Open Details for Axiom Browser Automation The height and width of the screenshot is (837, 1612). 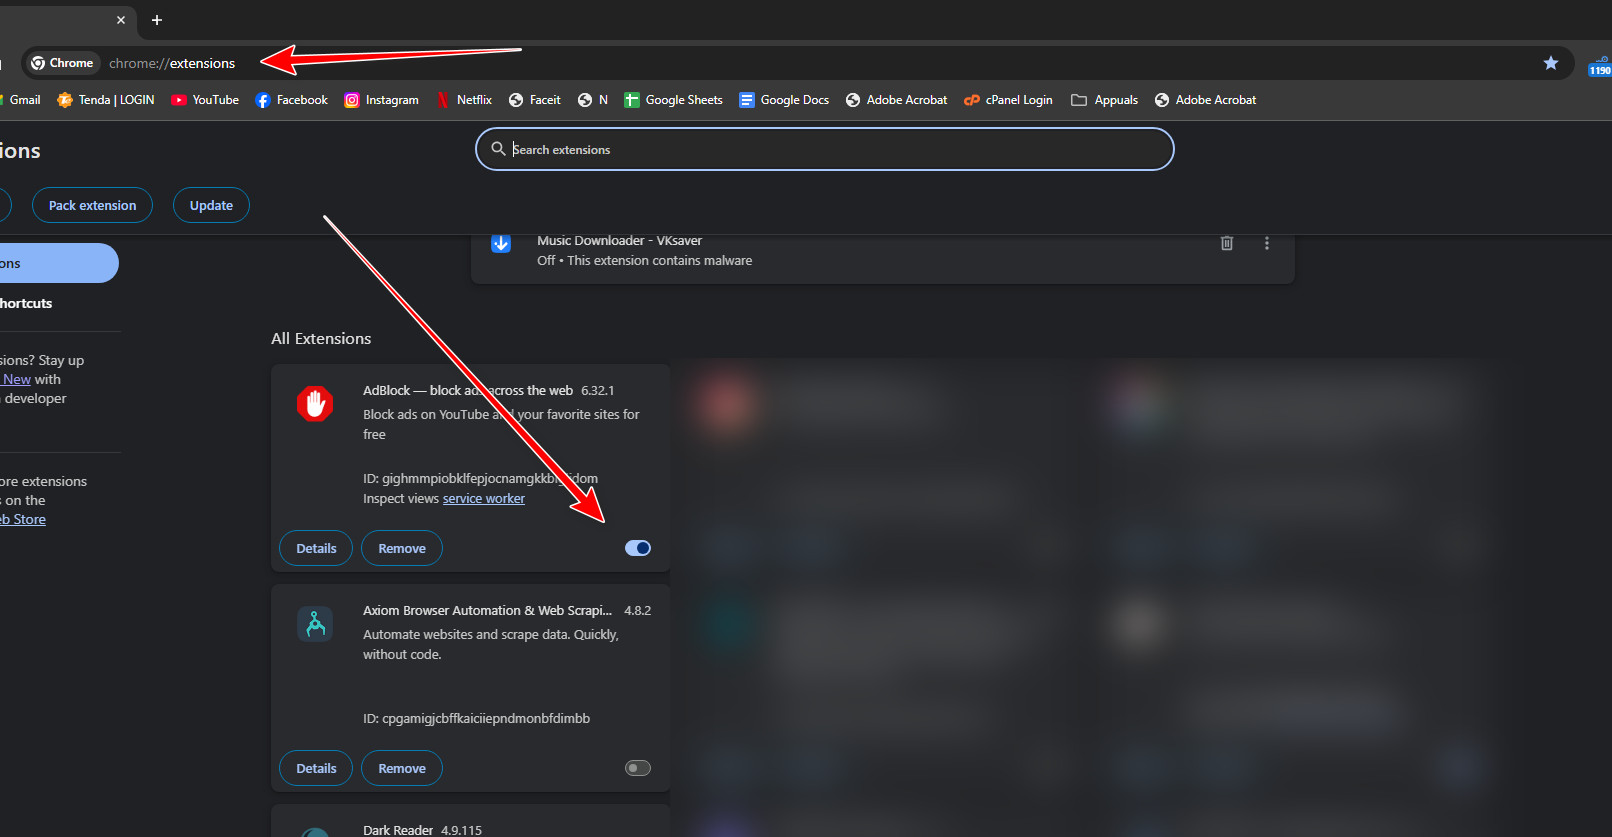(x=316, y=768)
